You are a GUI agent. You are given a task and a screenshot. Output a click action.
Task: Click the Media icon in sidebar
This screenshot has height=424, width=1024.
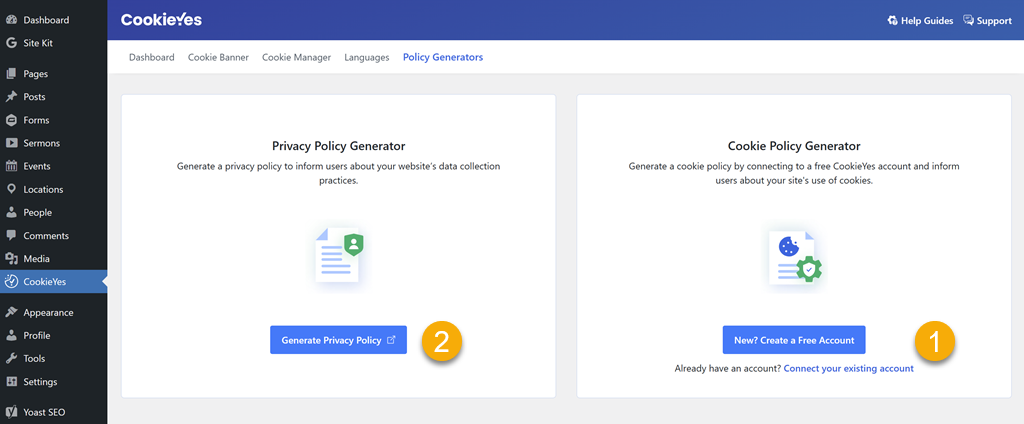[x=11, y=259]
